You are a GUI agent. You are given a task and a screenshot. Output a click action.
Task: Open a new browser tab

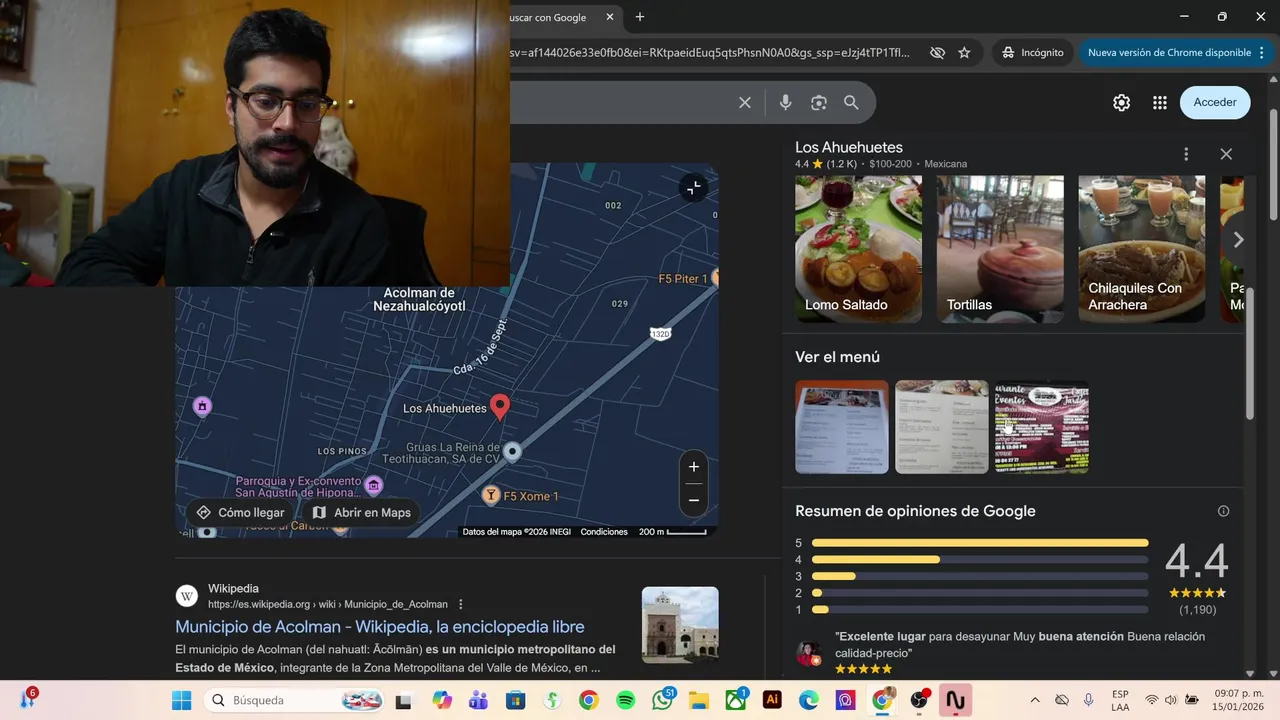click(x=640, y=17)
